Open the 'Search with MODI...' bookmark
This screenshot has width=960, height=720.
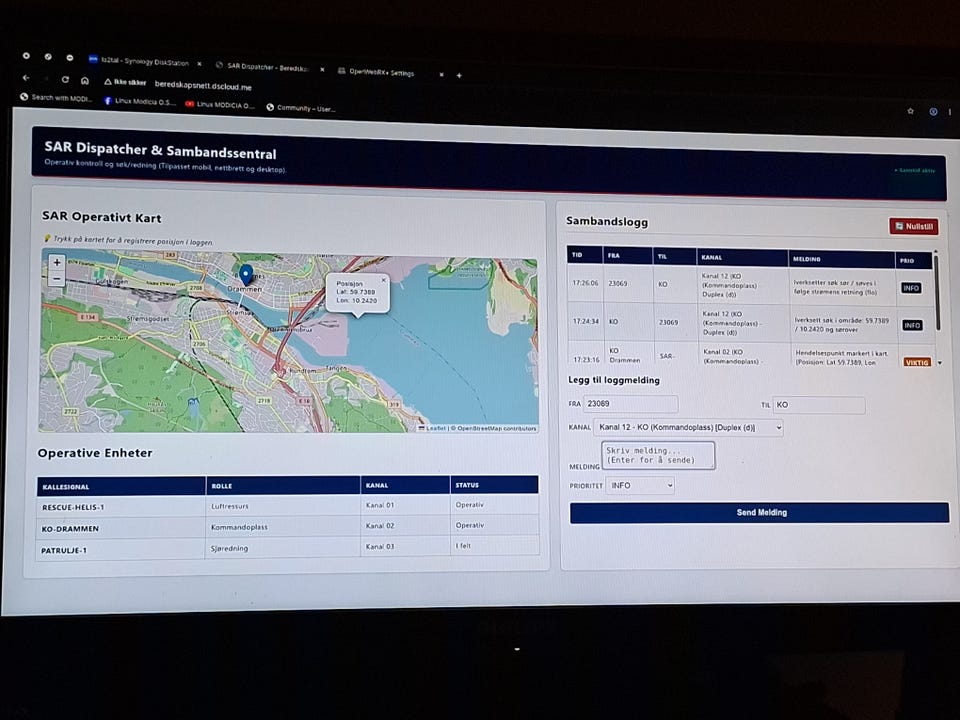click(x=56, y=97)
